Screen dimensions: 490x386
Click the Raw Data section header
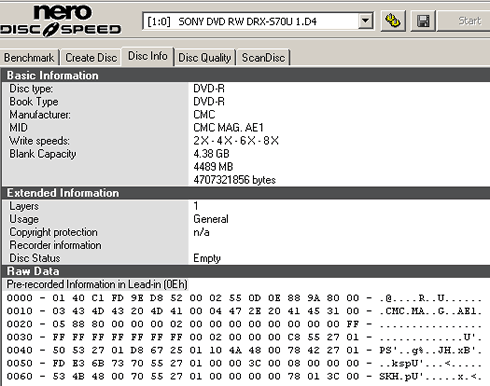click(x=245, y=271)
